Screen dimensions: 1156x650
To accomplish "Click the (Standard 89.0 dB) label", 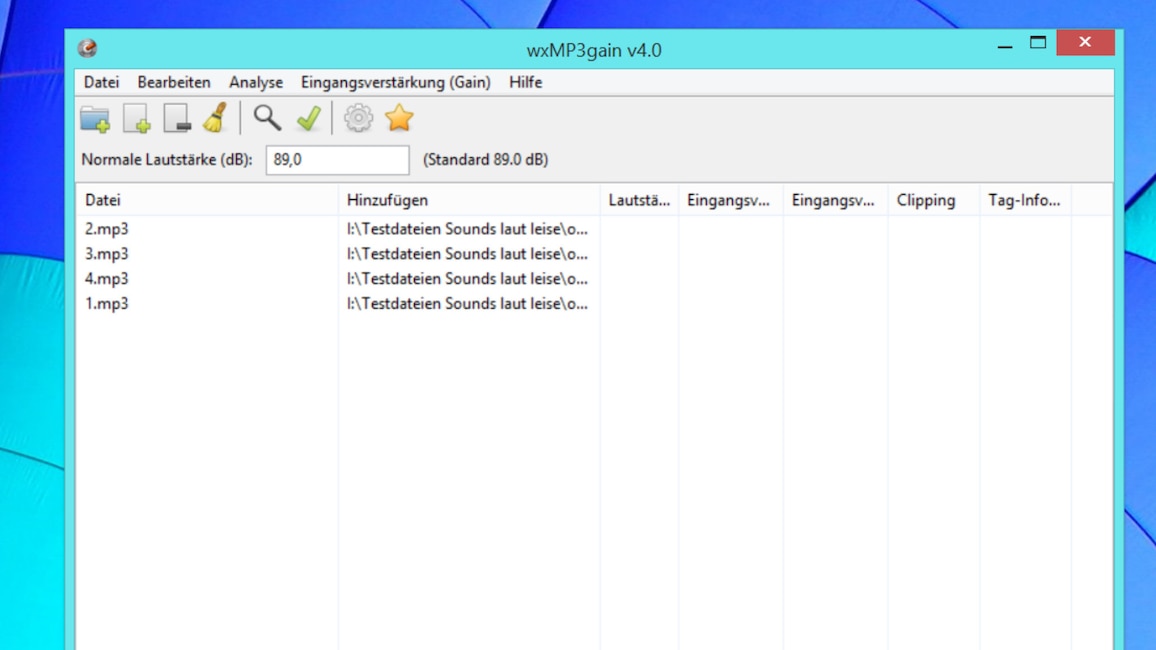I will 485,160.
